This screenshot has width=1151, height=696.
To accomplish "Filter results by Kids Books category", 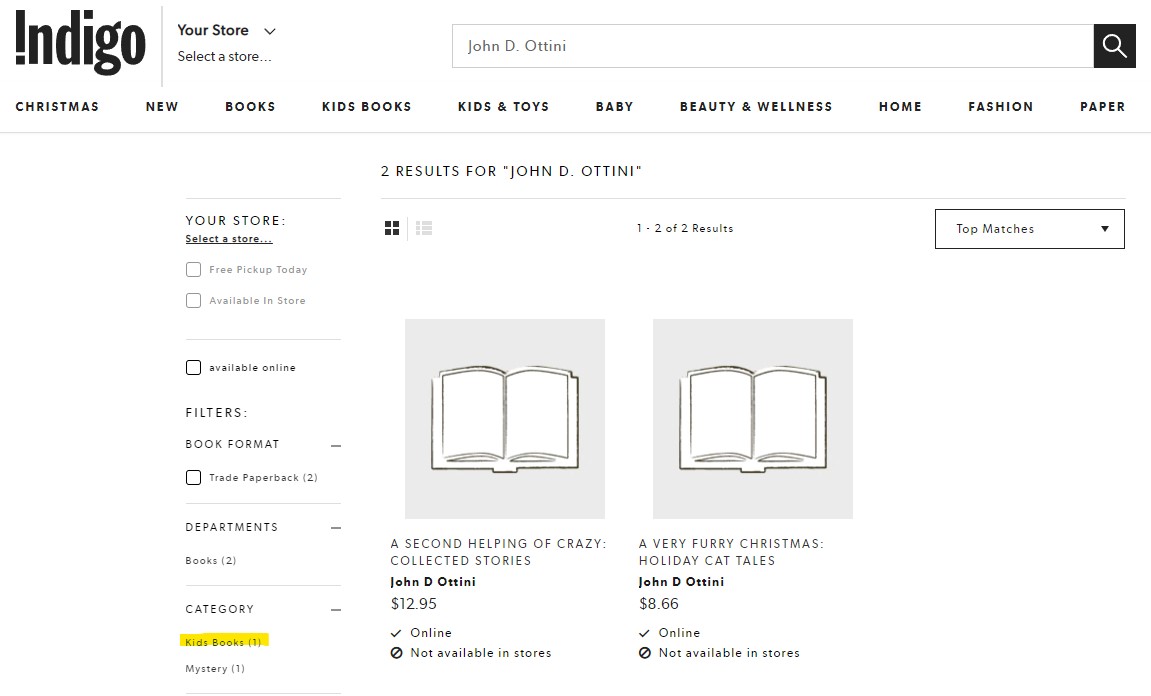I will coord(222,642).
